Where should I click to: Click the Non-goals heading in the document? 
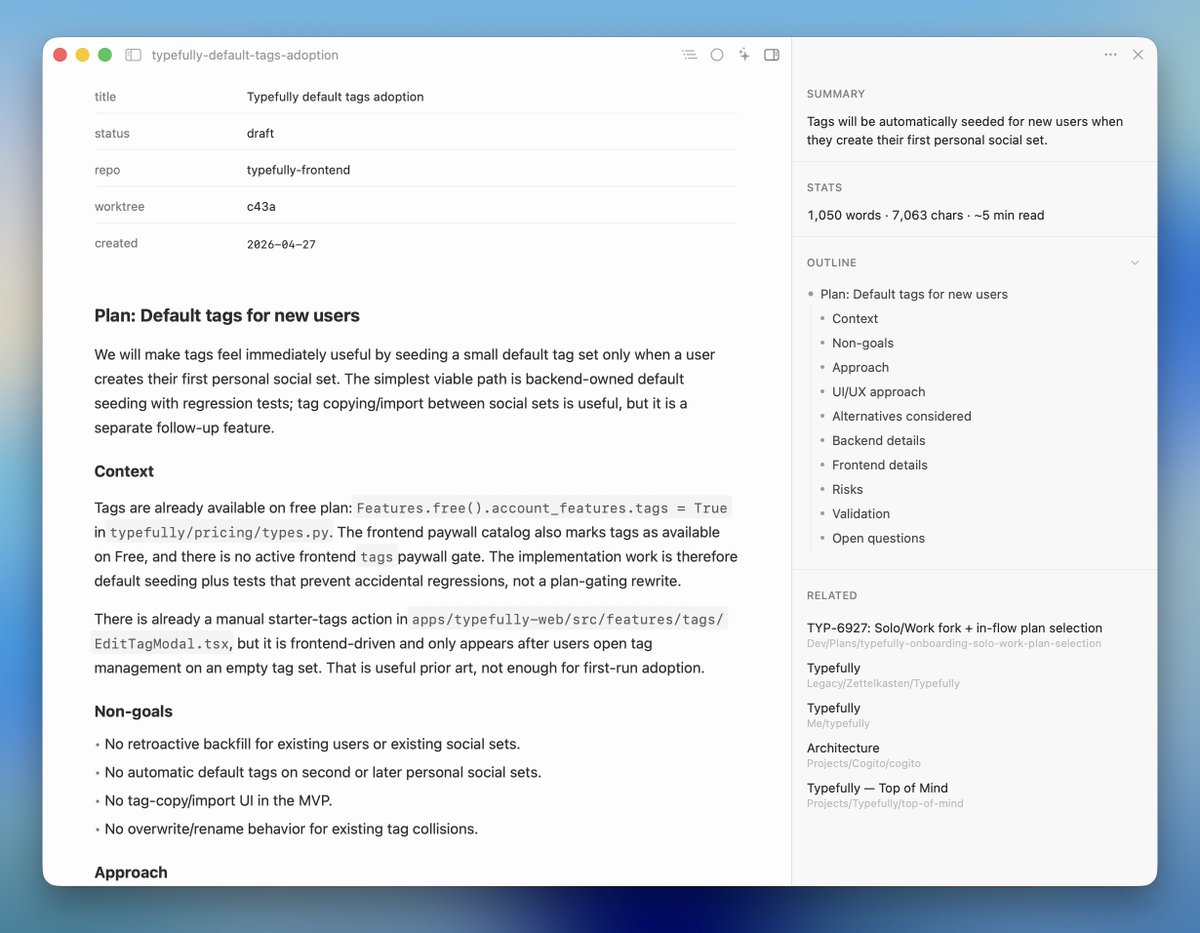point(133,711)
